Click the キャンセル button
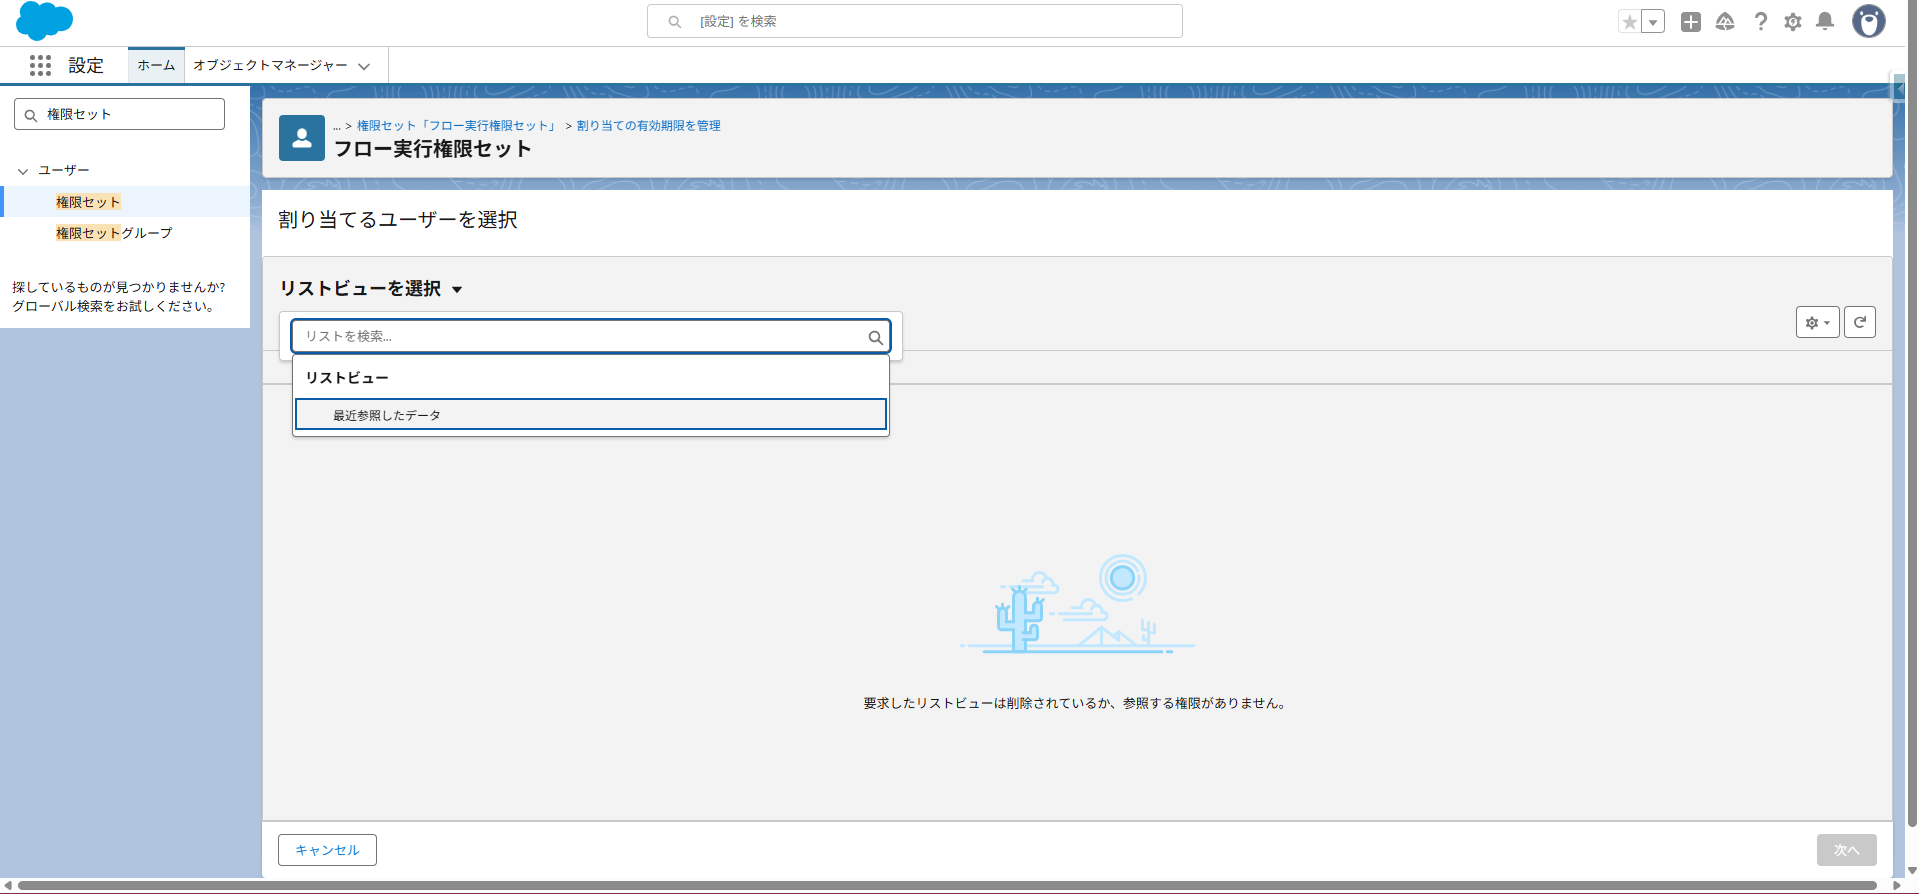This screenshot has height=894, width=1919. coord(327,850)
